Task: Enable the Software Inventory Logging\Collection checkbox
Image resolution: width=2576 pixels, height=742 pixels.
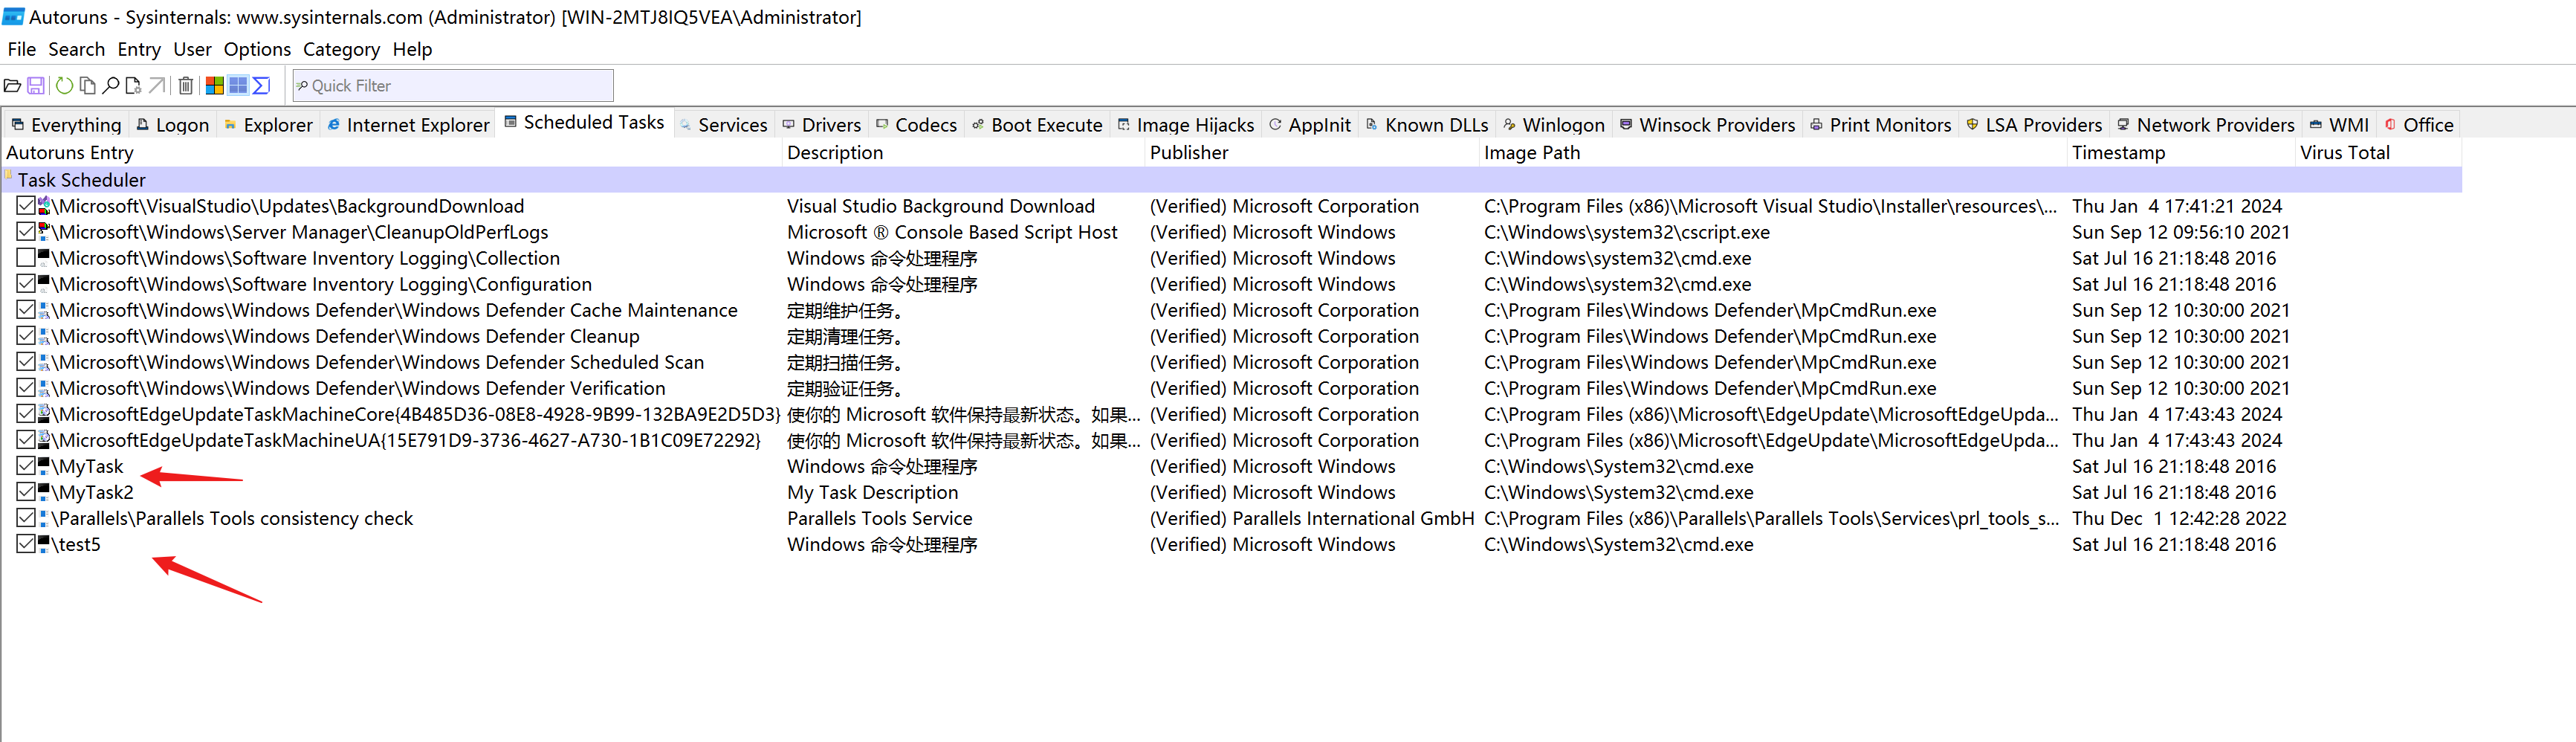Action: pos(26,258)
